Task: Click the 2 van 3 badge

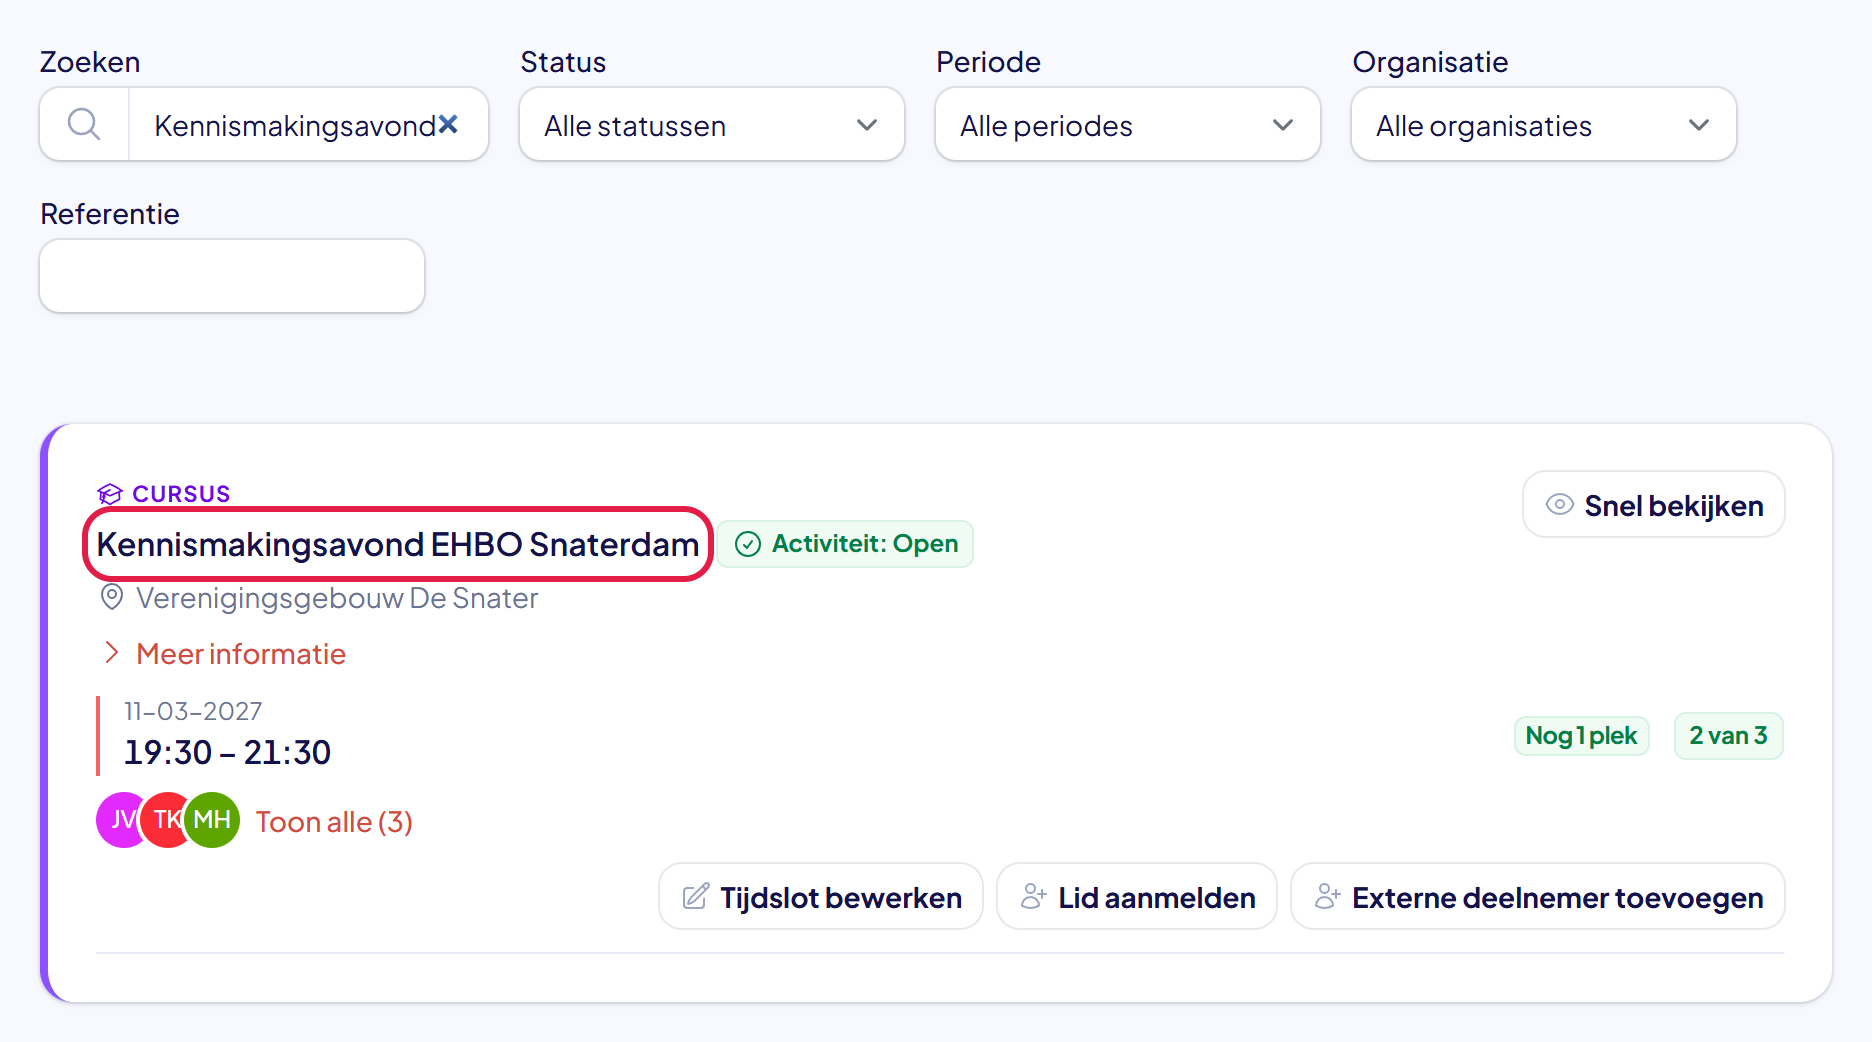Action: click(1729, 736)
